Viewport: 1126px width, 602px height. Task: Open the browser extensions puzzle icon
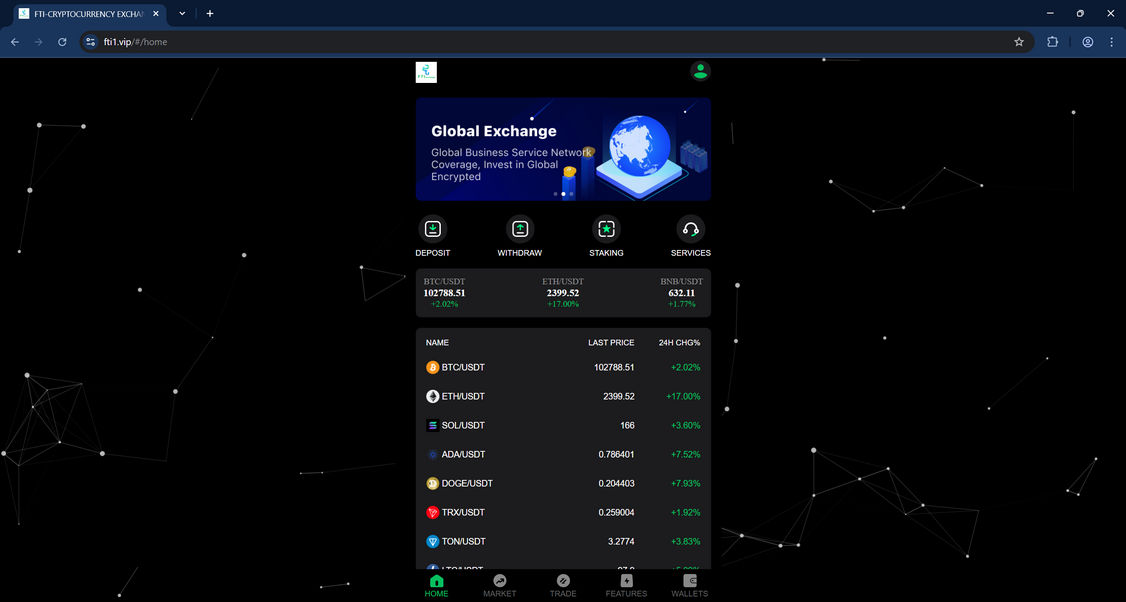pos(1053,42)
